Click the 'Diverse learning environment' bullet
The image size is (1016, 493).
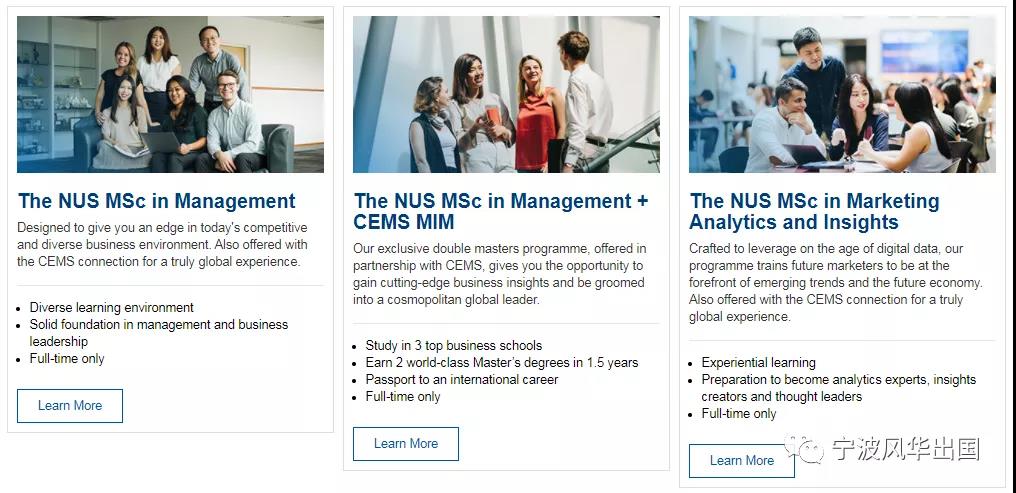(111, 307)
